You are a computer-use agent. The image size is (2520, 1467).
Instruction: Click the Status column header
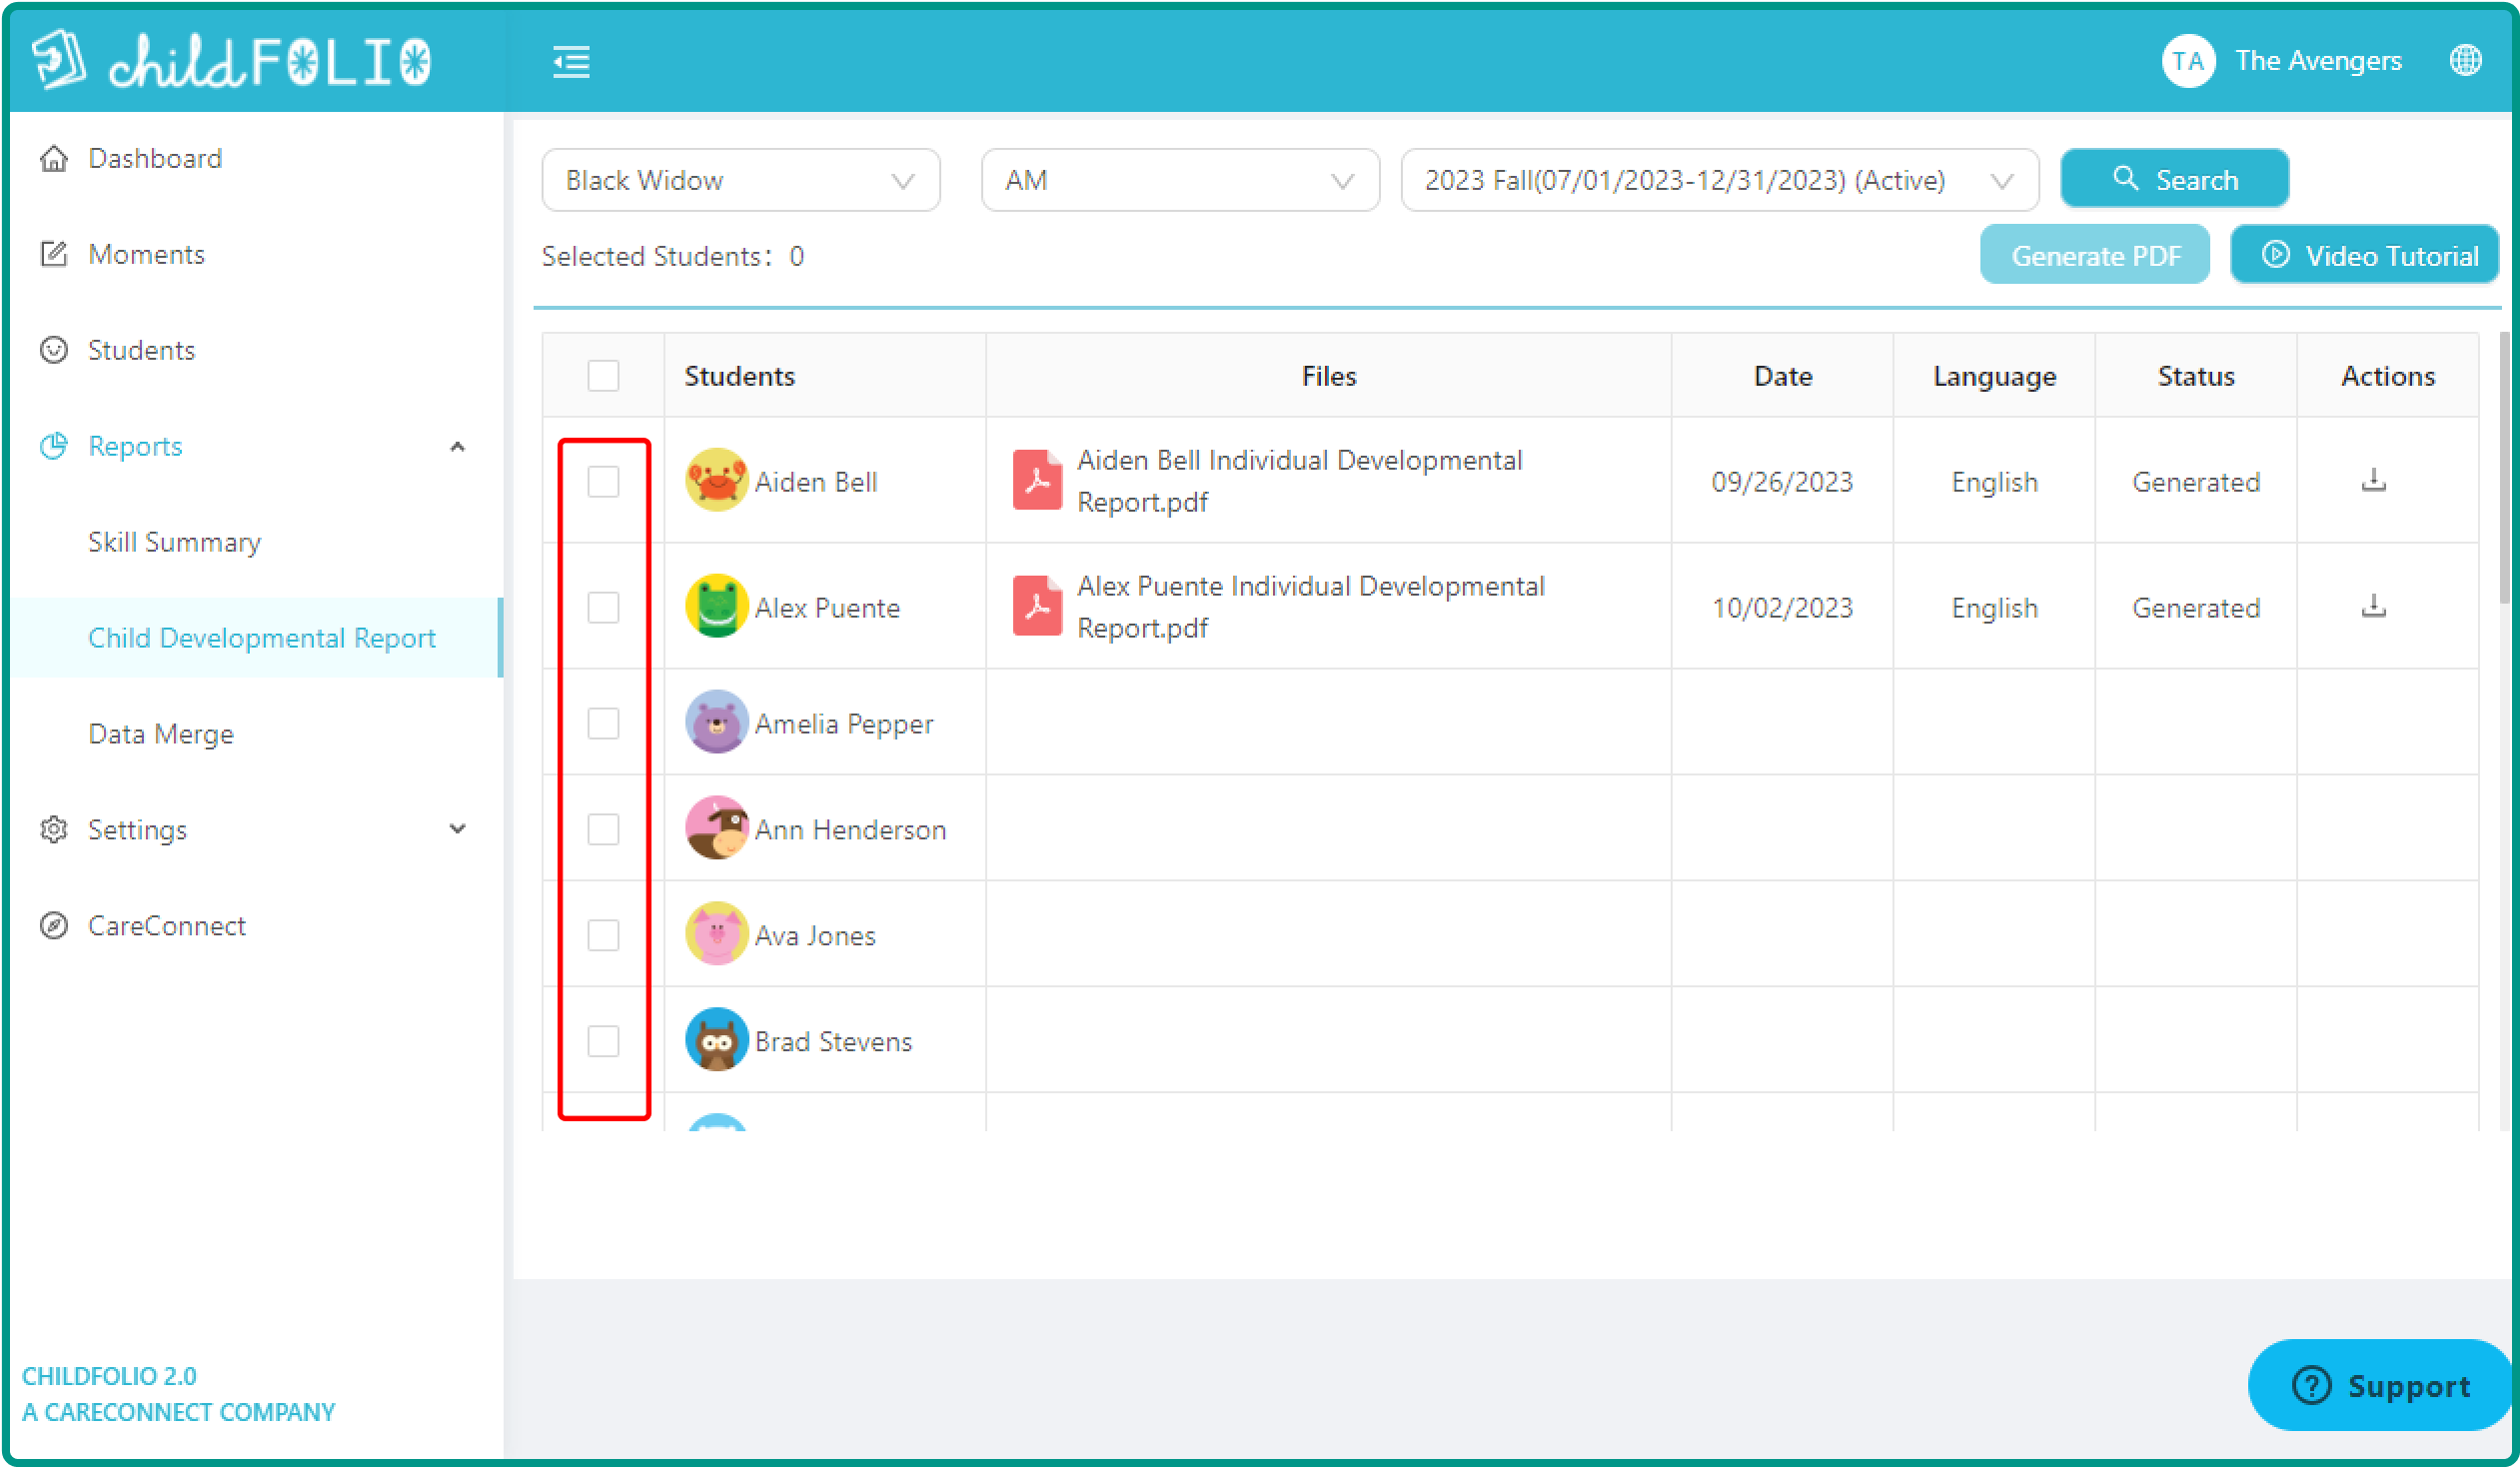(2196, 376)
